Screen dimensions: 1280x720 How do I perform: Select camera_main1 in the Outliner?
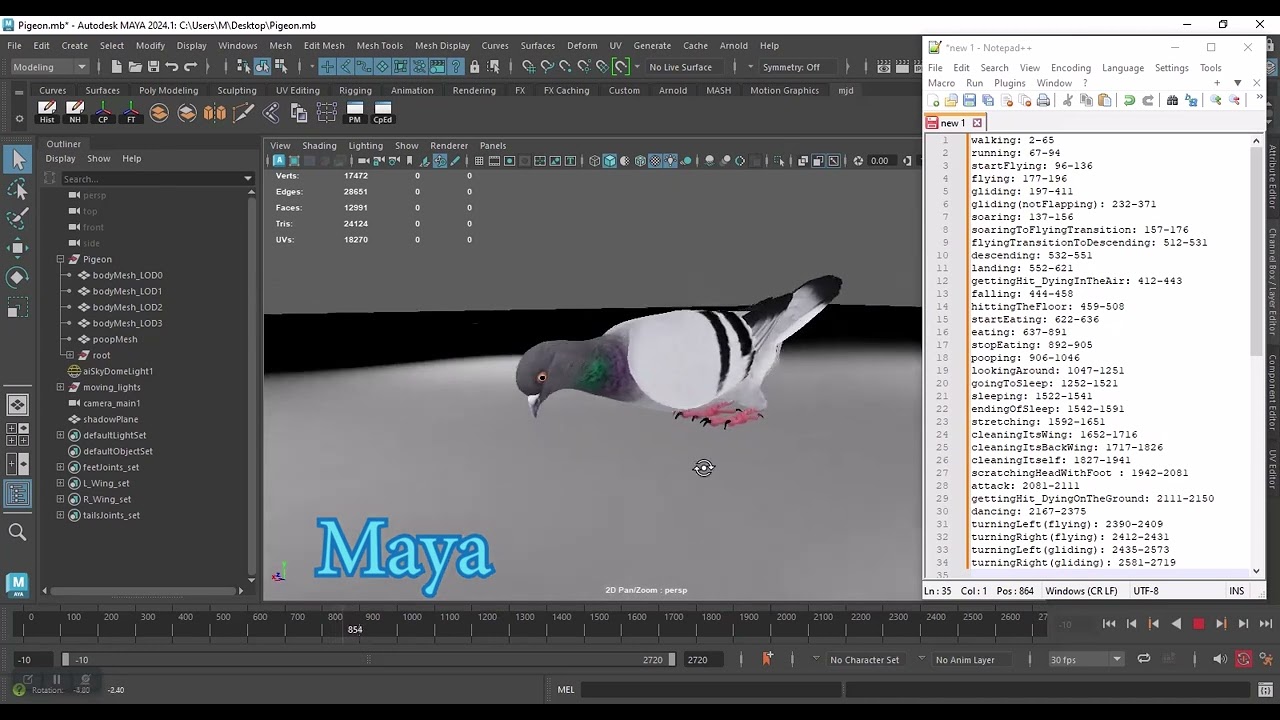tap(112, 403)
